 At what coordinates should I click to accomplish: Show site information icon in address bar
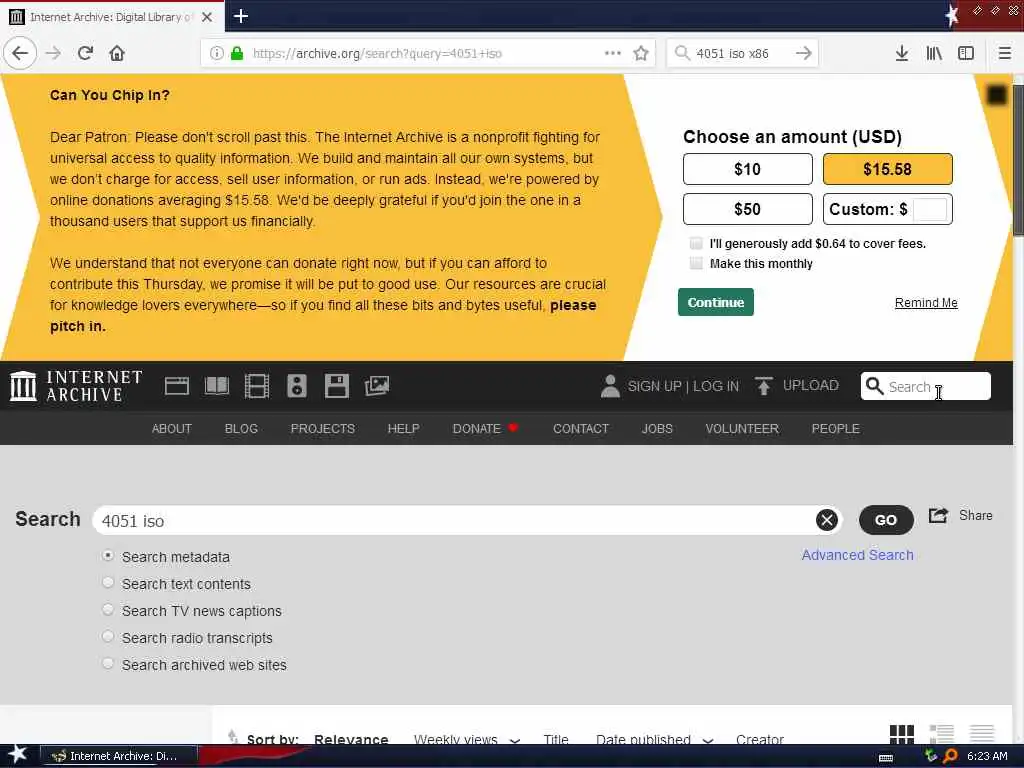217,53
